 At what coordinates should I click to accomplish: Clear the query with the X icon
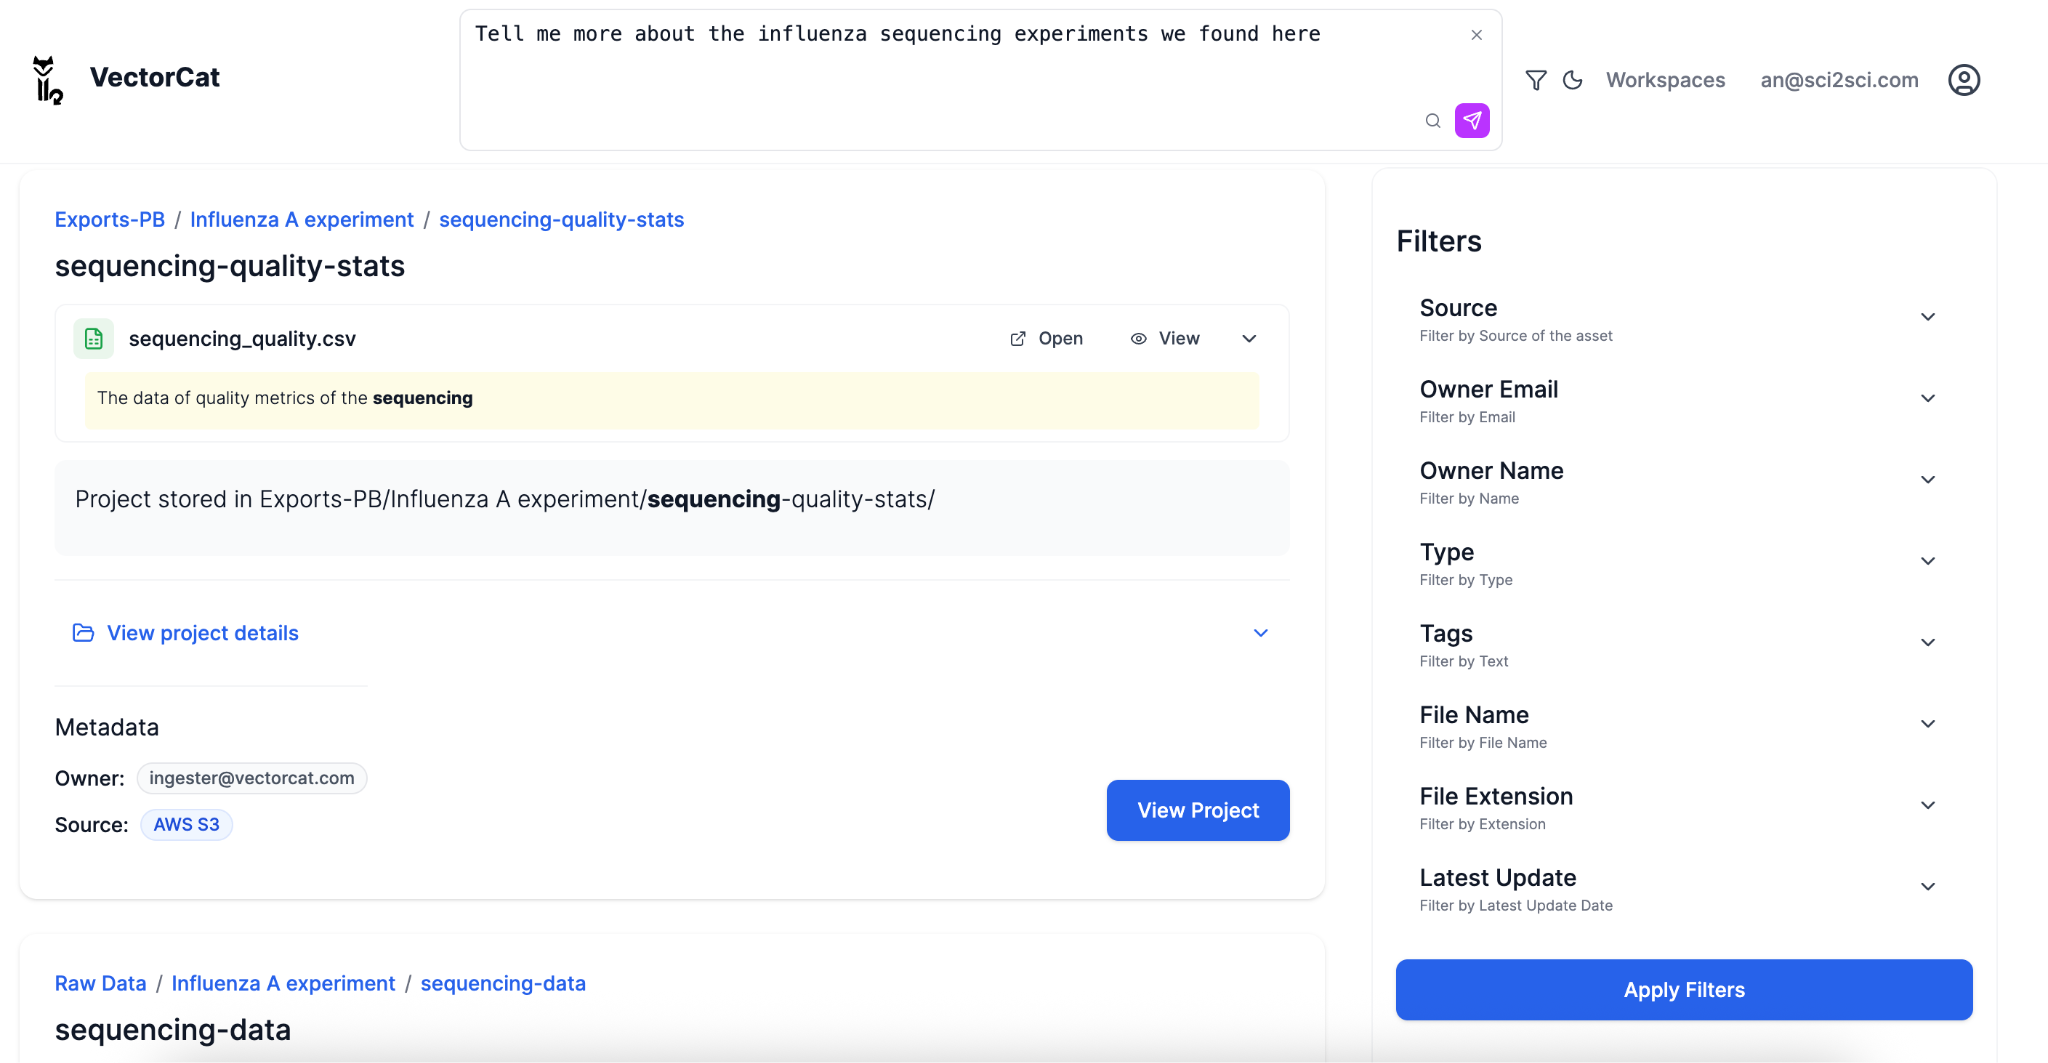coord(1477,35)
